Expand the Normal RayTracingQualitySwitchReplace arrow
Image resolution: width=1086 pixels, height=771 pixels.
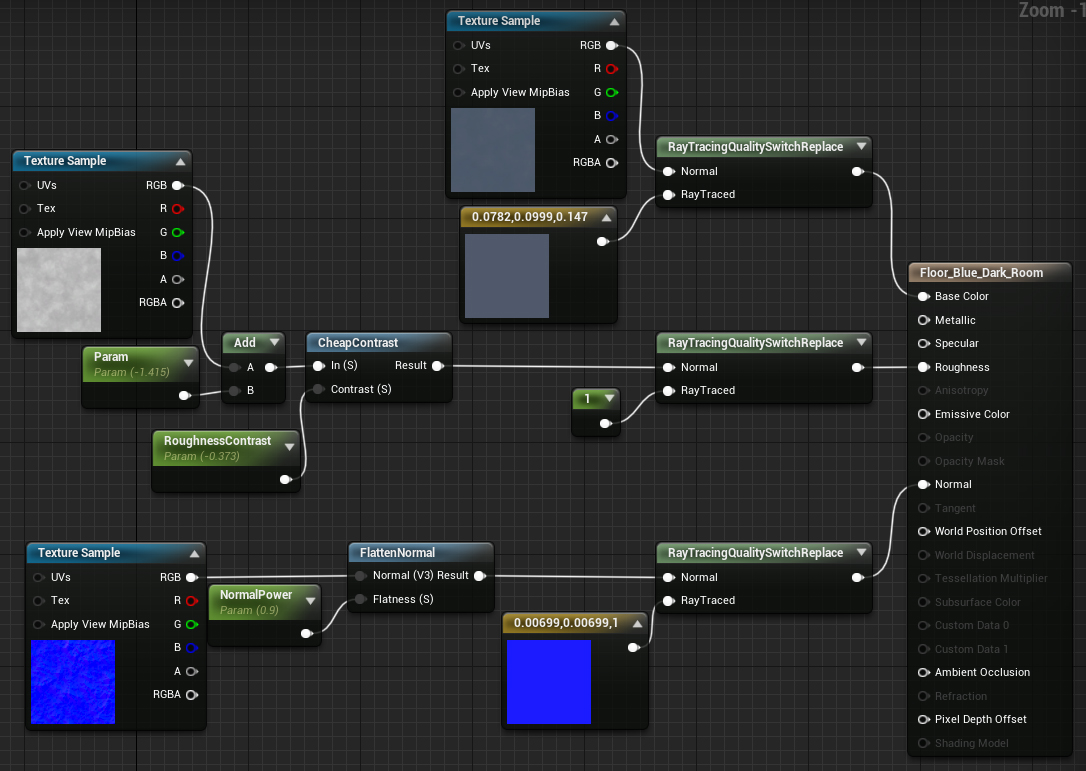862,552
